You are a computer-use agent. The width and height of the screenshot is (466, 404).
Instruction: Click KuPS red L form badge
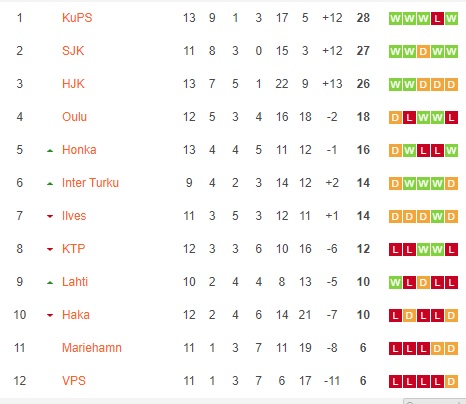pyautogui.click(x=437, y=18)
